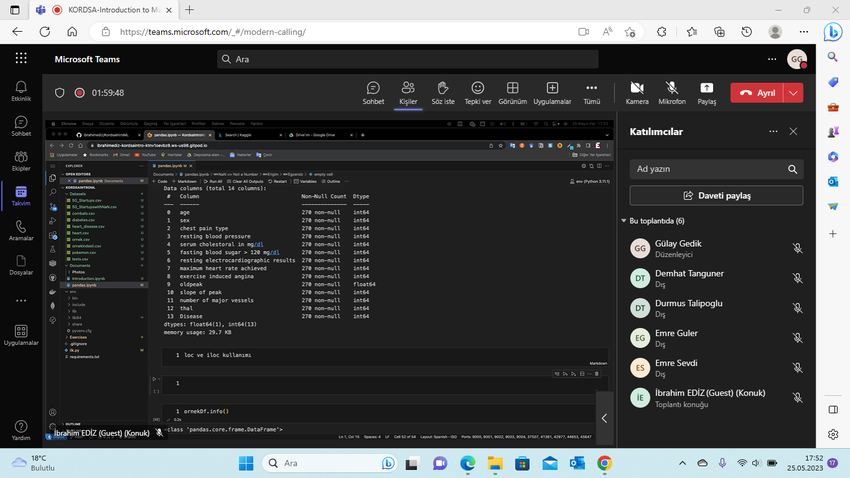Raise hand with Söz iste

coord(443,93)
